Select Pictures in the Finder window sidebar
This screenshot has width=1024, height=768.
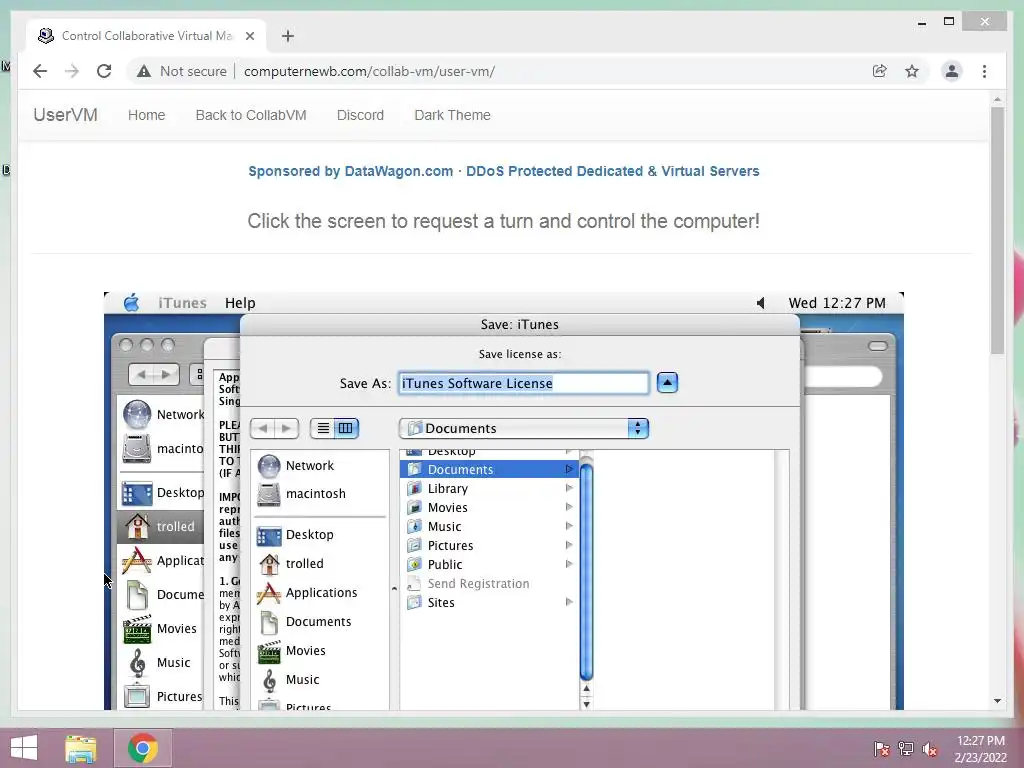[162, 697]
